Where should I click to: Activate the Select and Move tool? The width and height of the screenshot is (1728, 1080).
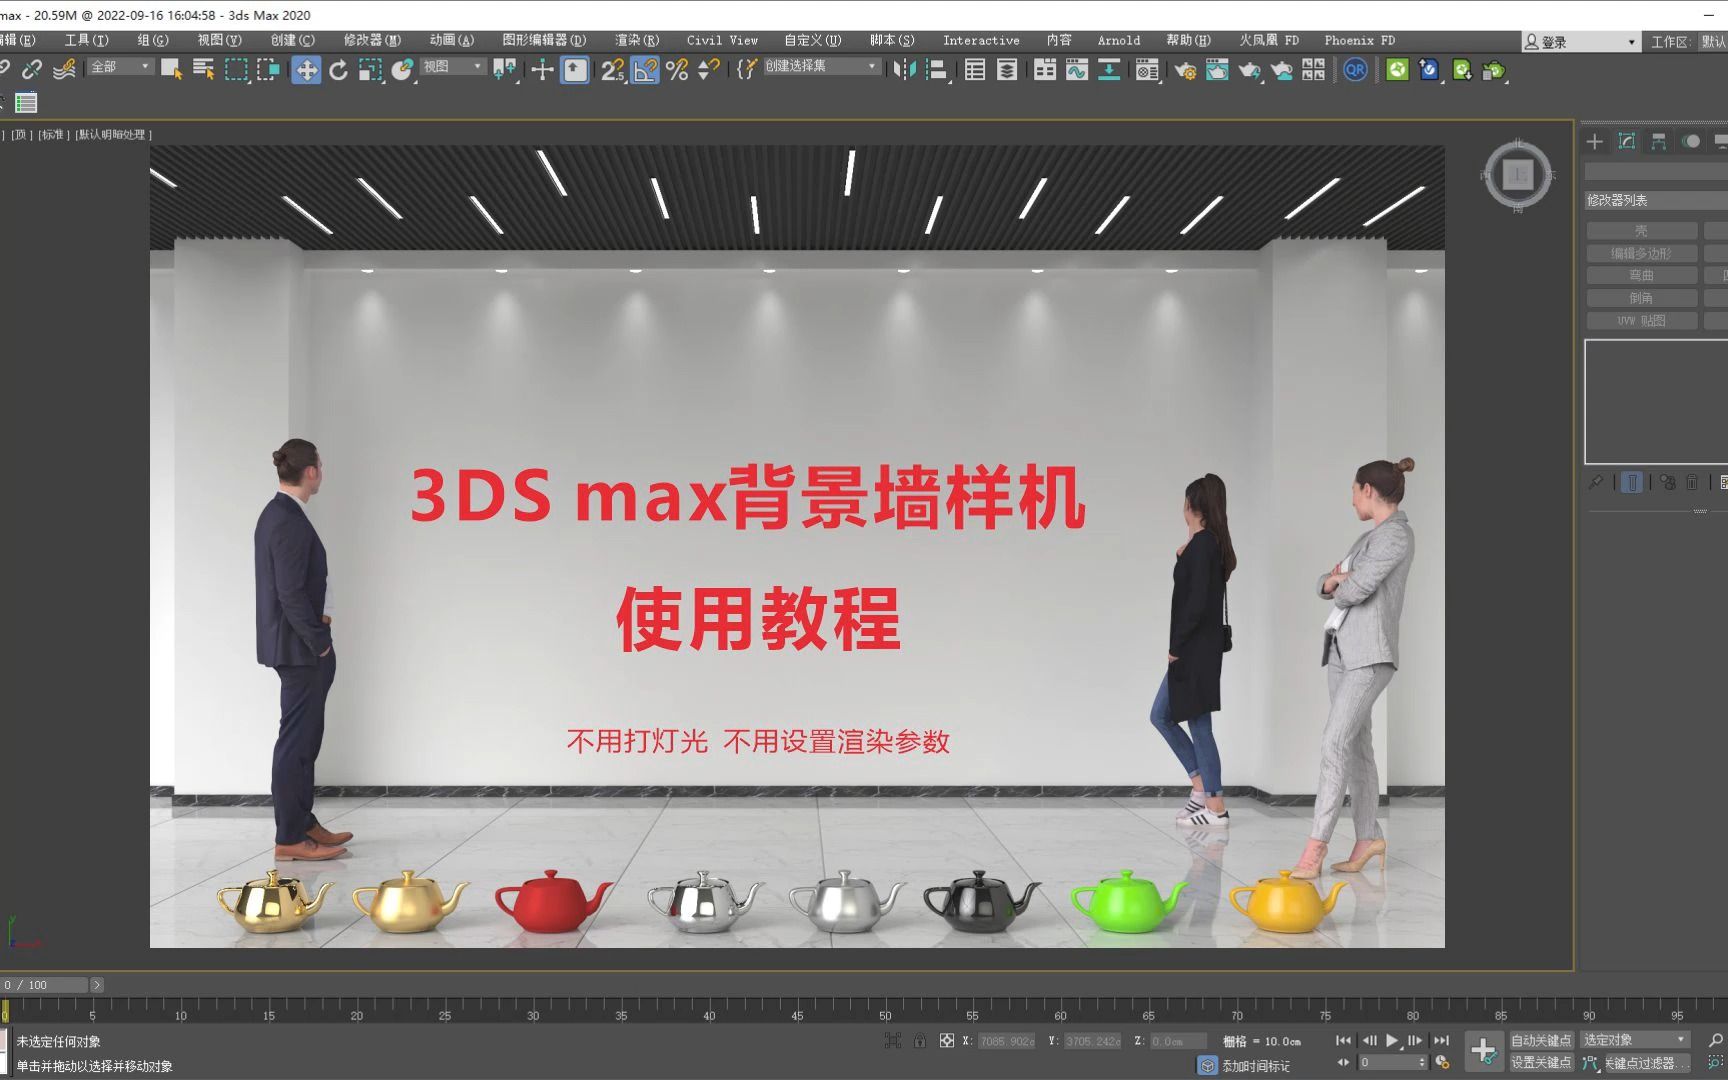[x=306, y=69]
